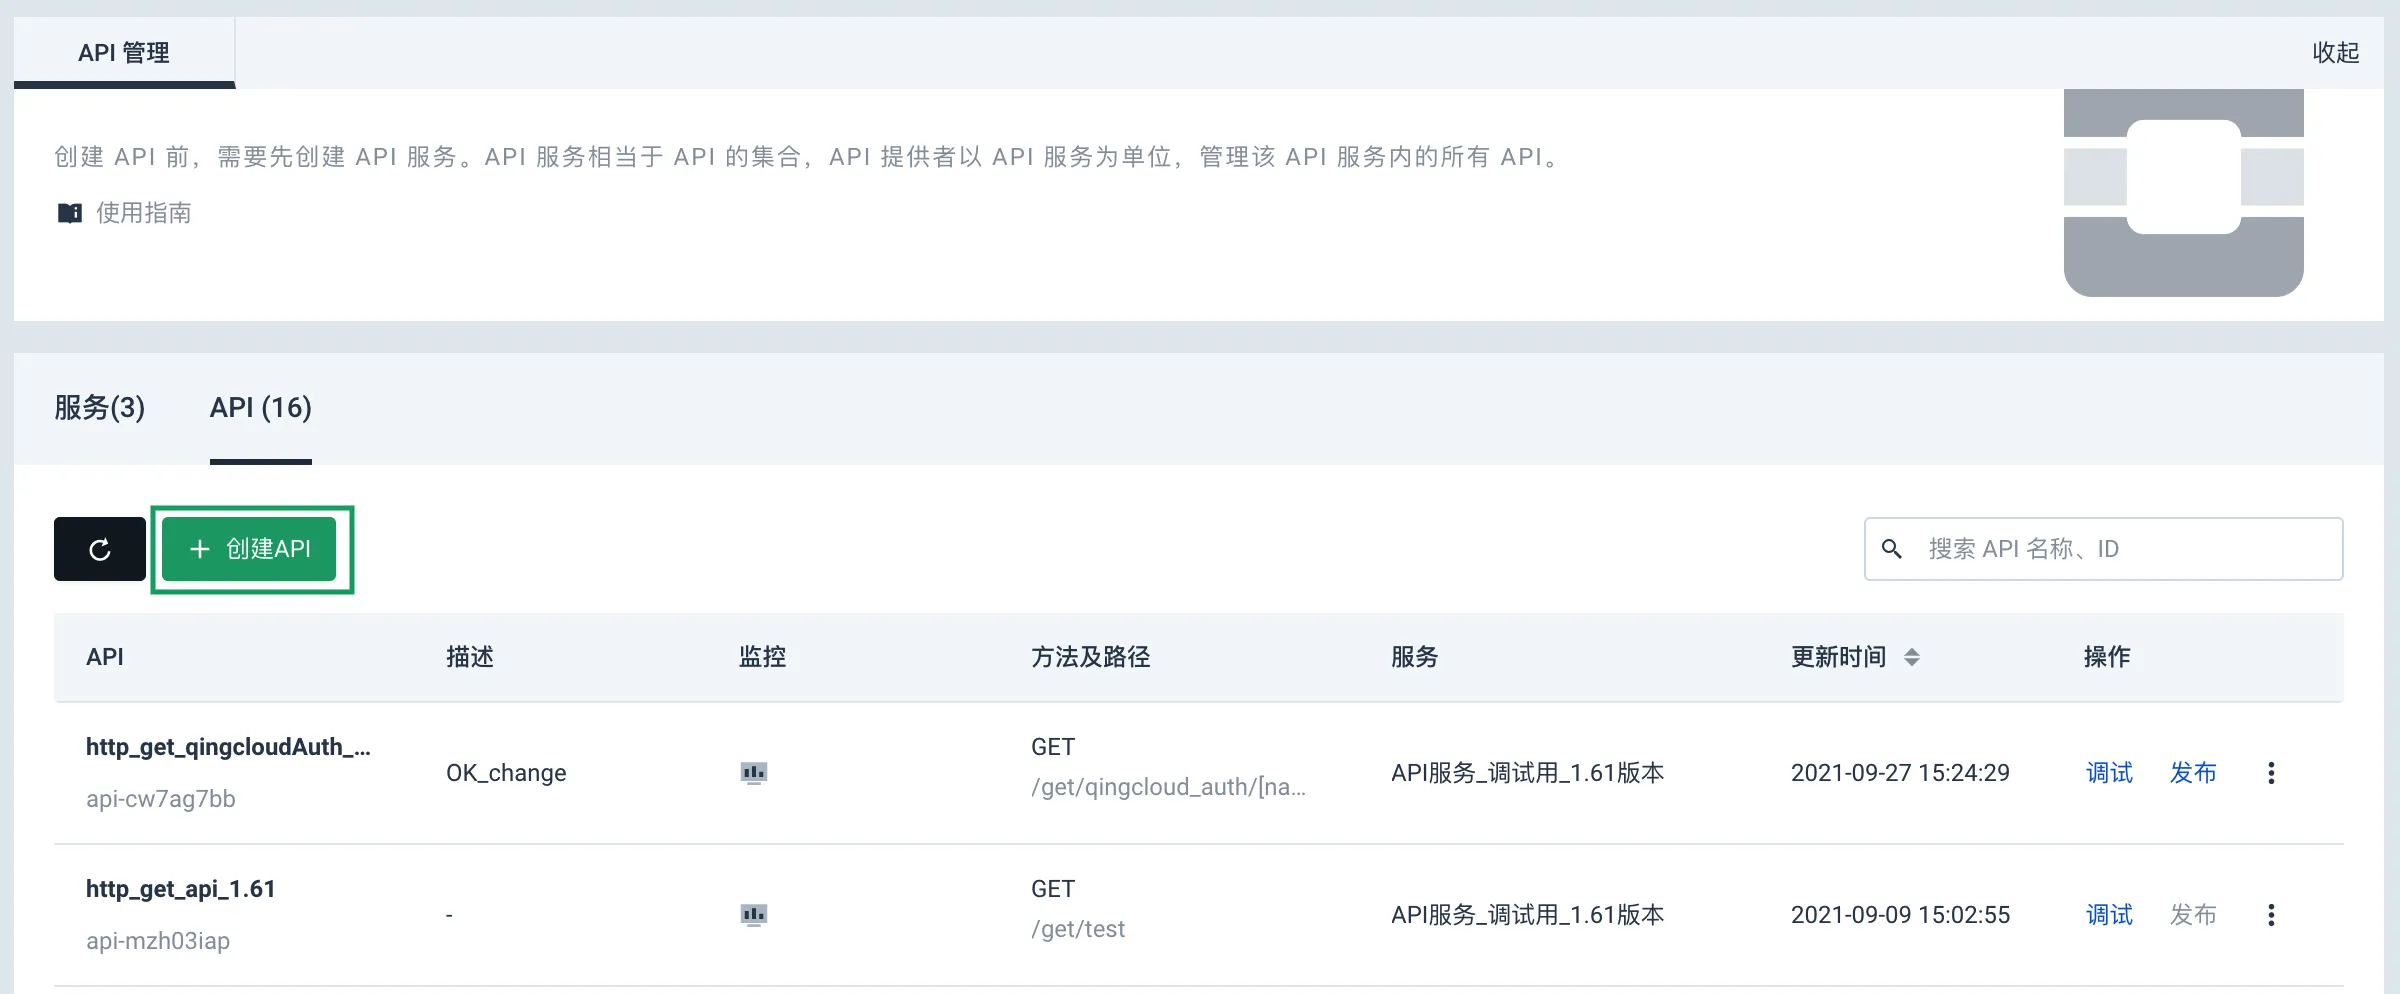Switch to the 服务(3) tab
This screenshot has height=994, width=2400.
click(x=100, y=408)
